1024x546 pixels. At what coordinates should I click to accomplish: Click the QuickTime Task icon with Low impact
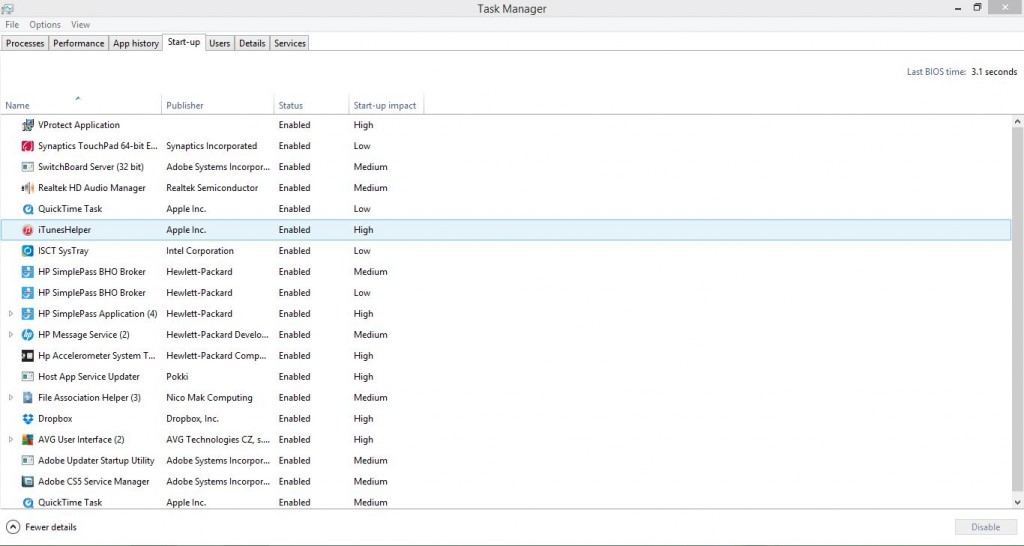[27, 209]
